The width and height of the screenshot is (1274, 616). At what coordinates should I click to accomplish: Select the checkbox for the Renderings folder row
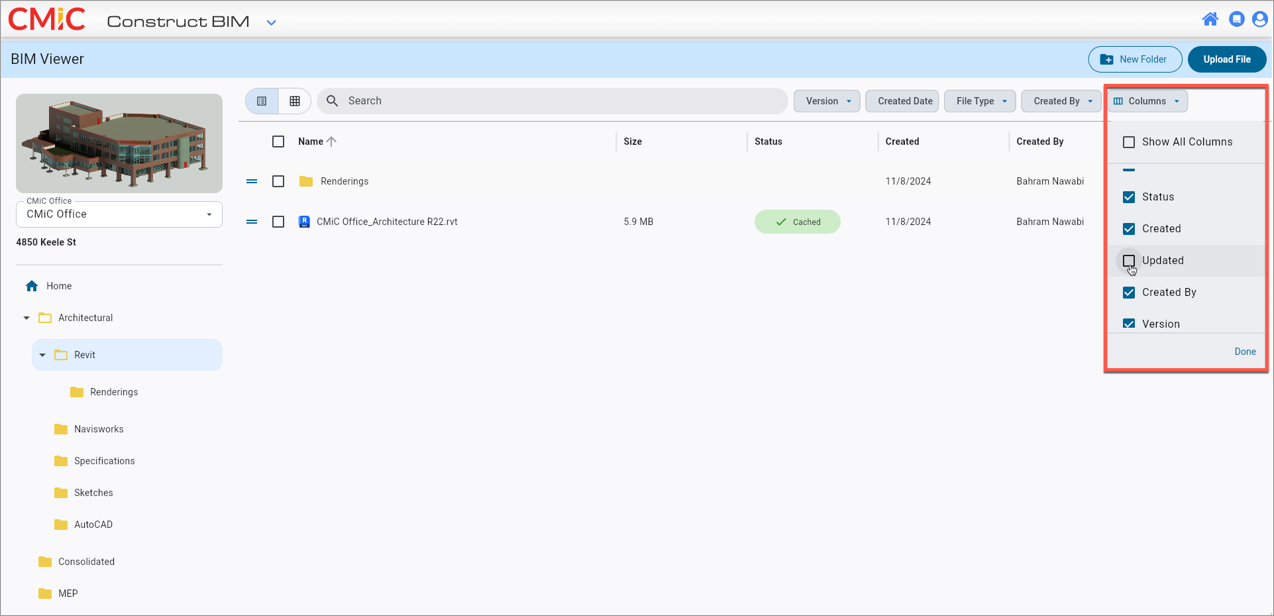278,181
